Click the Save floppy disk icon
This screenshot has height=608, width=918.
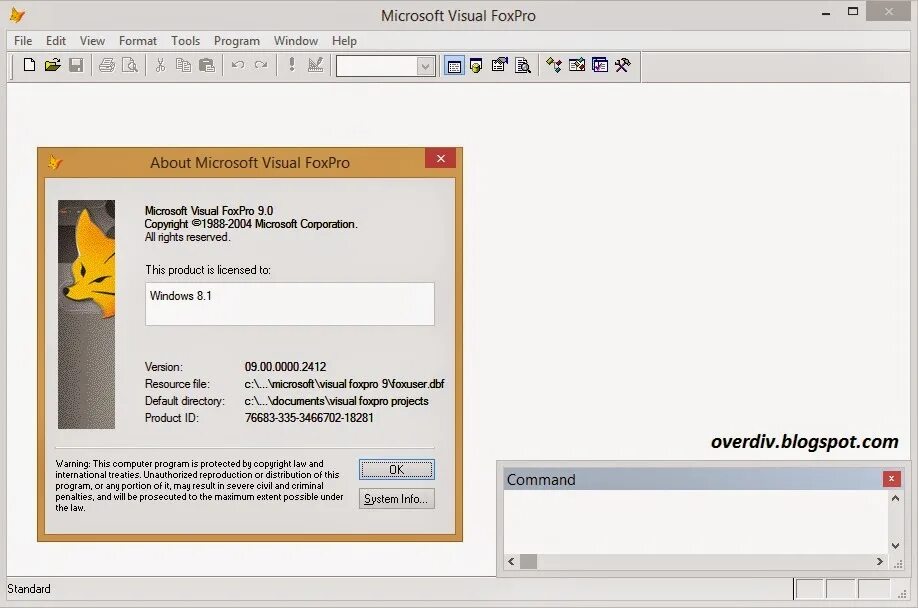click(76, 65)
